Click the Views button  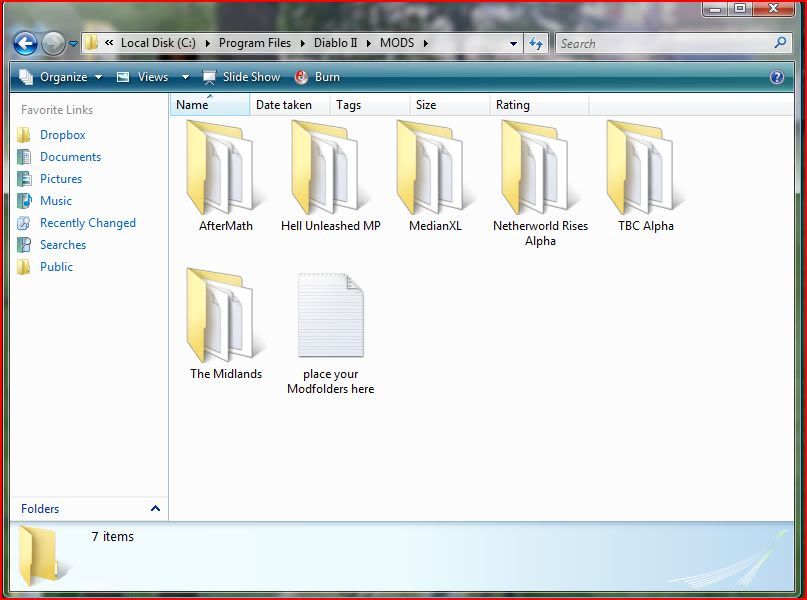pyautogui.click(x=143, y=77)
